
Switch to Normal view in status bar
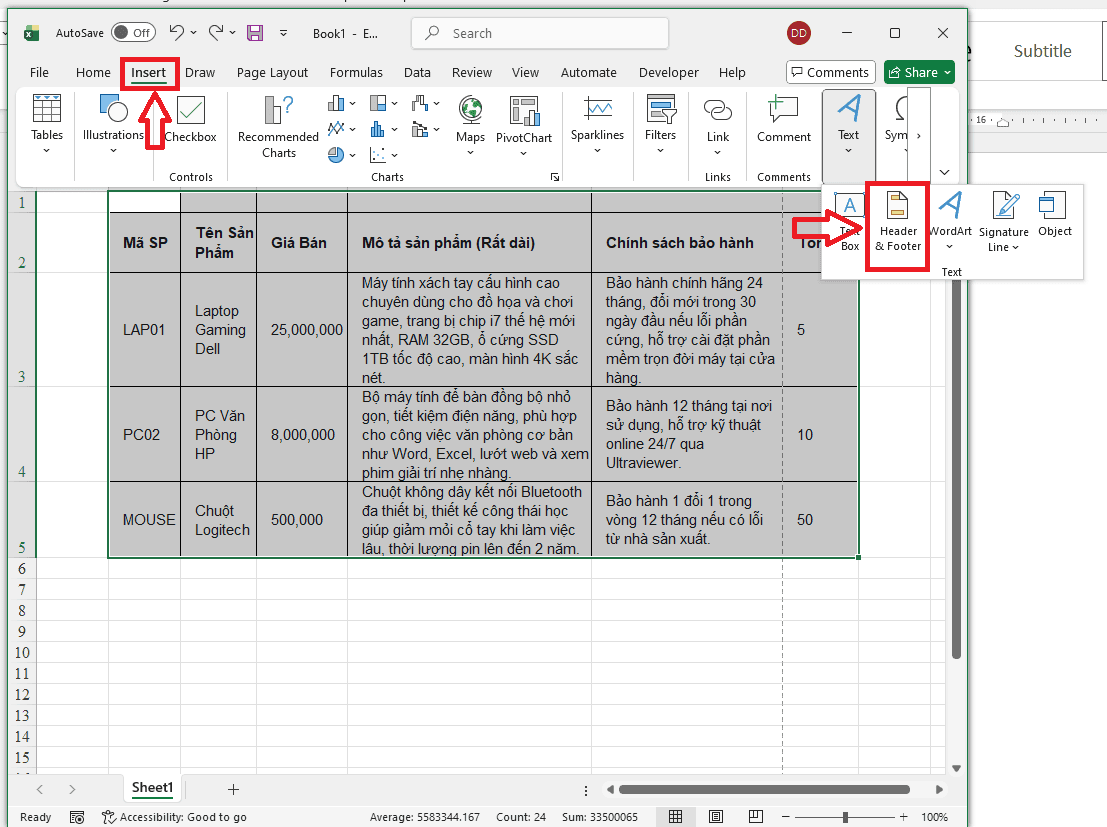coord(676,816)
